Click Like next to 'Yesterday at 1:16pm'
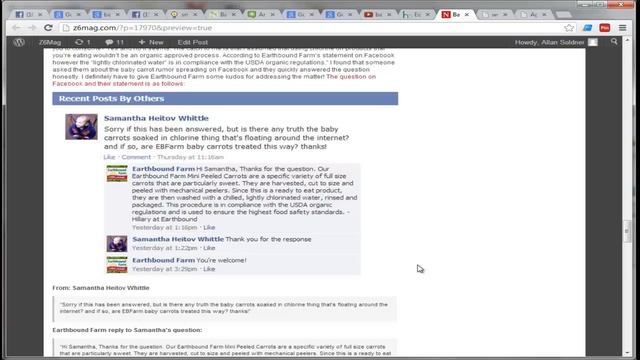Screen dimensions: 640x360 [209, 227]
